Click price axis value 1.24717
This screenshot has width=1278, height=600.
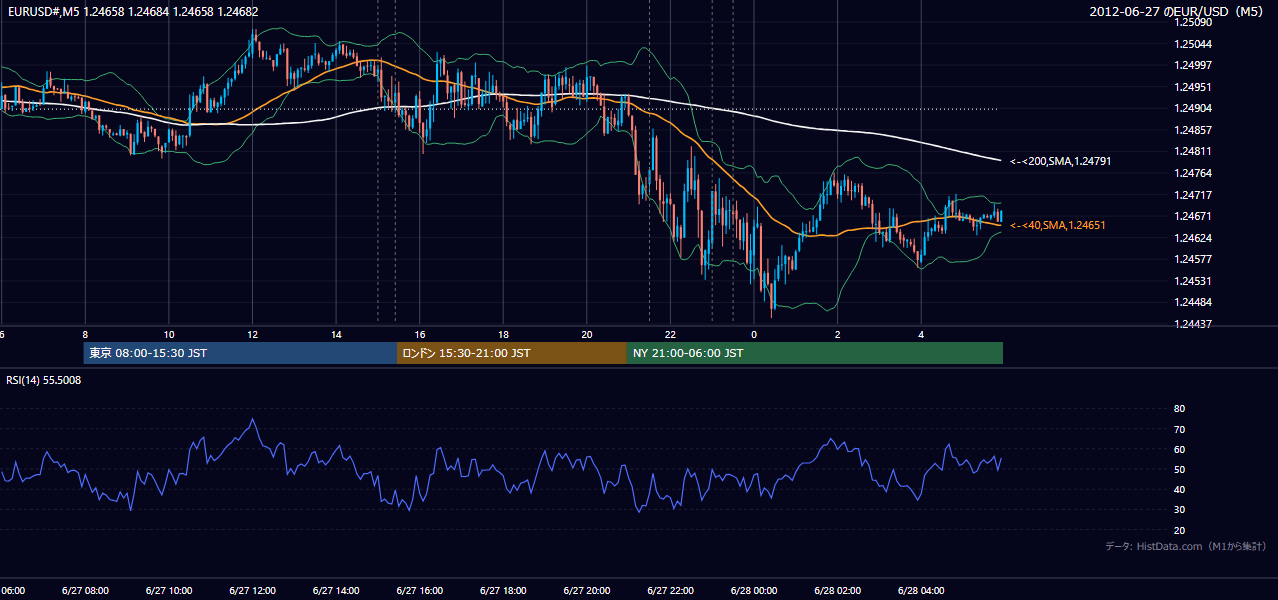click(x=1192, y=195)
